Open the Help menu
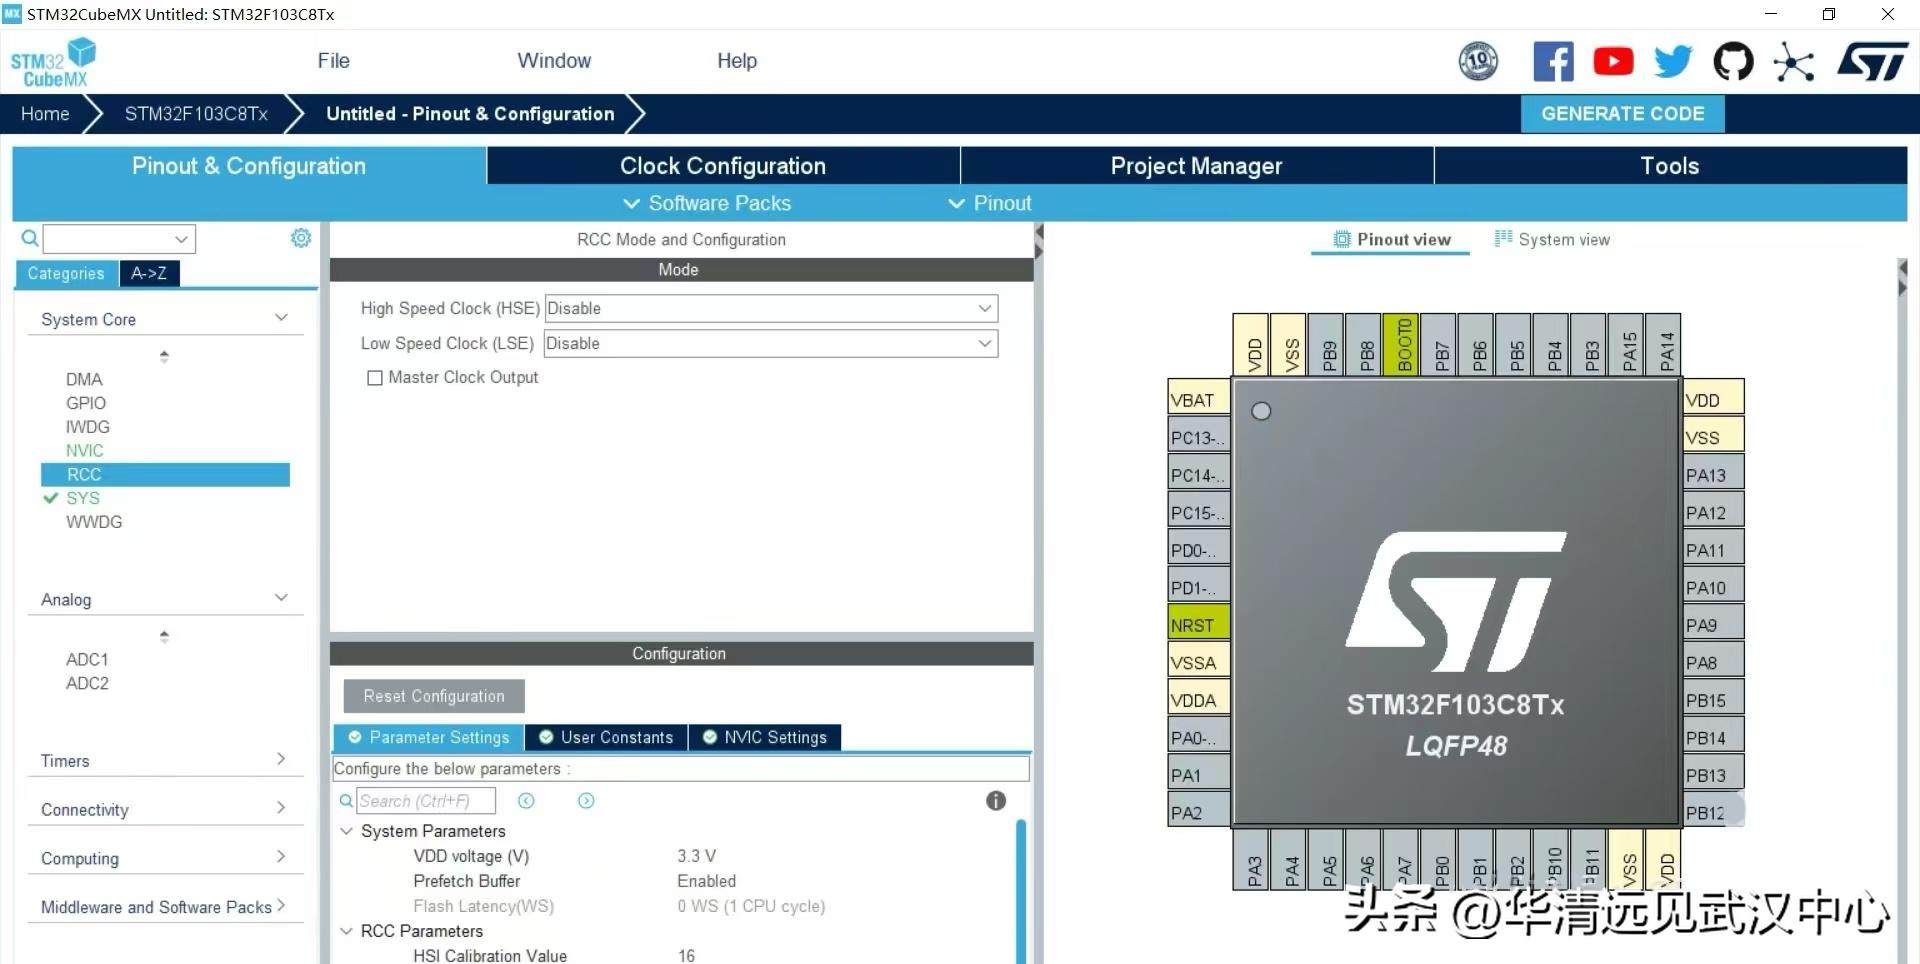 tap(737, 61)
